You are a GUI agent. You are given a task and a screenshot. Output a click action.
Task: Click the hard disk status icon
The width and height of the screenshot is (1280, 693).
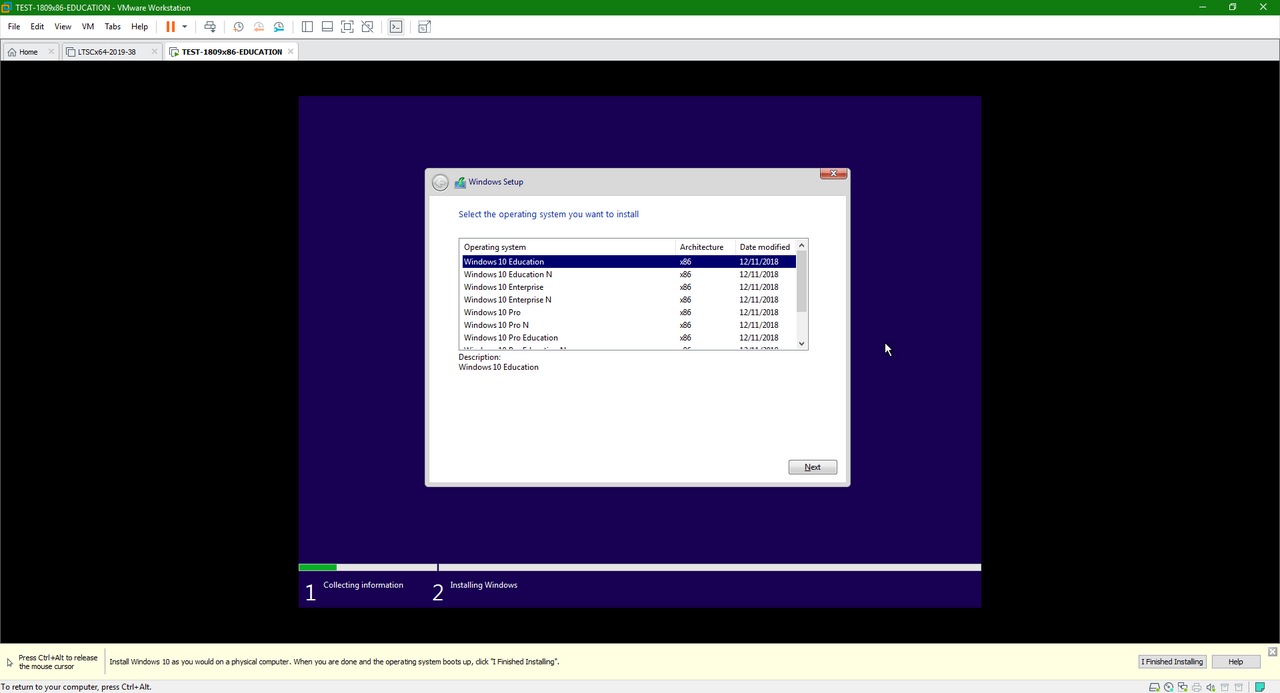click(1155, 688)
